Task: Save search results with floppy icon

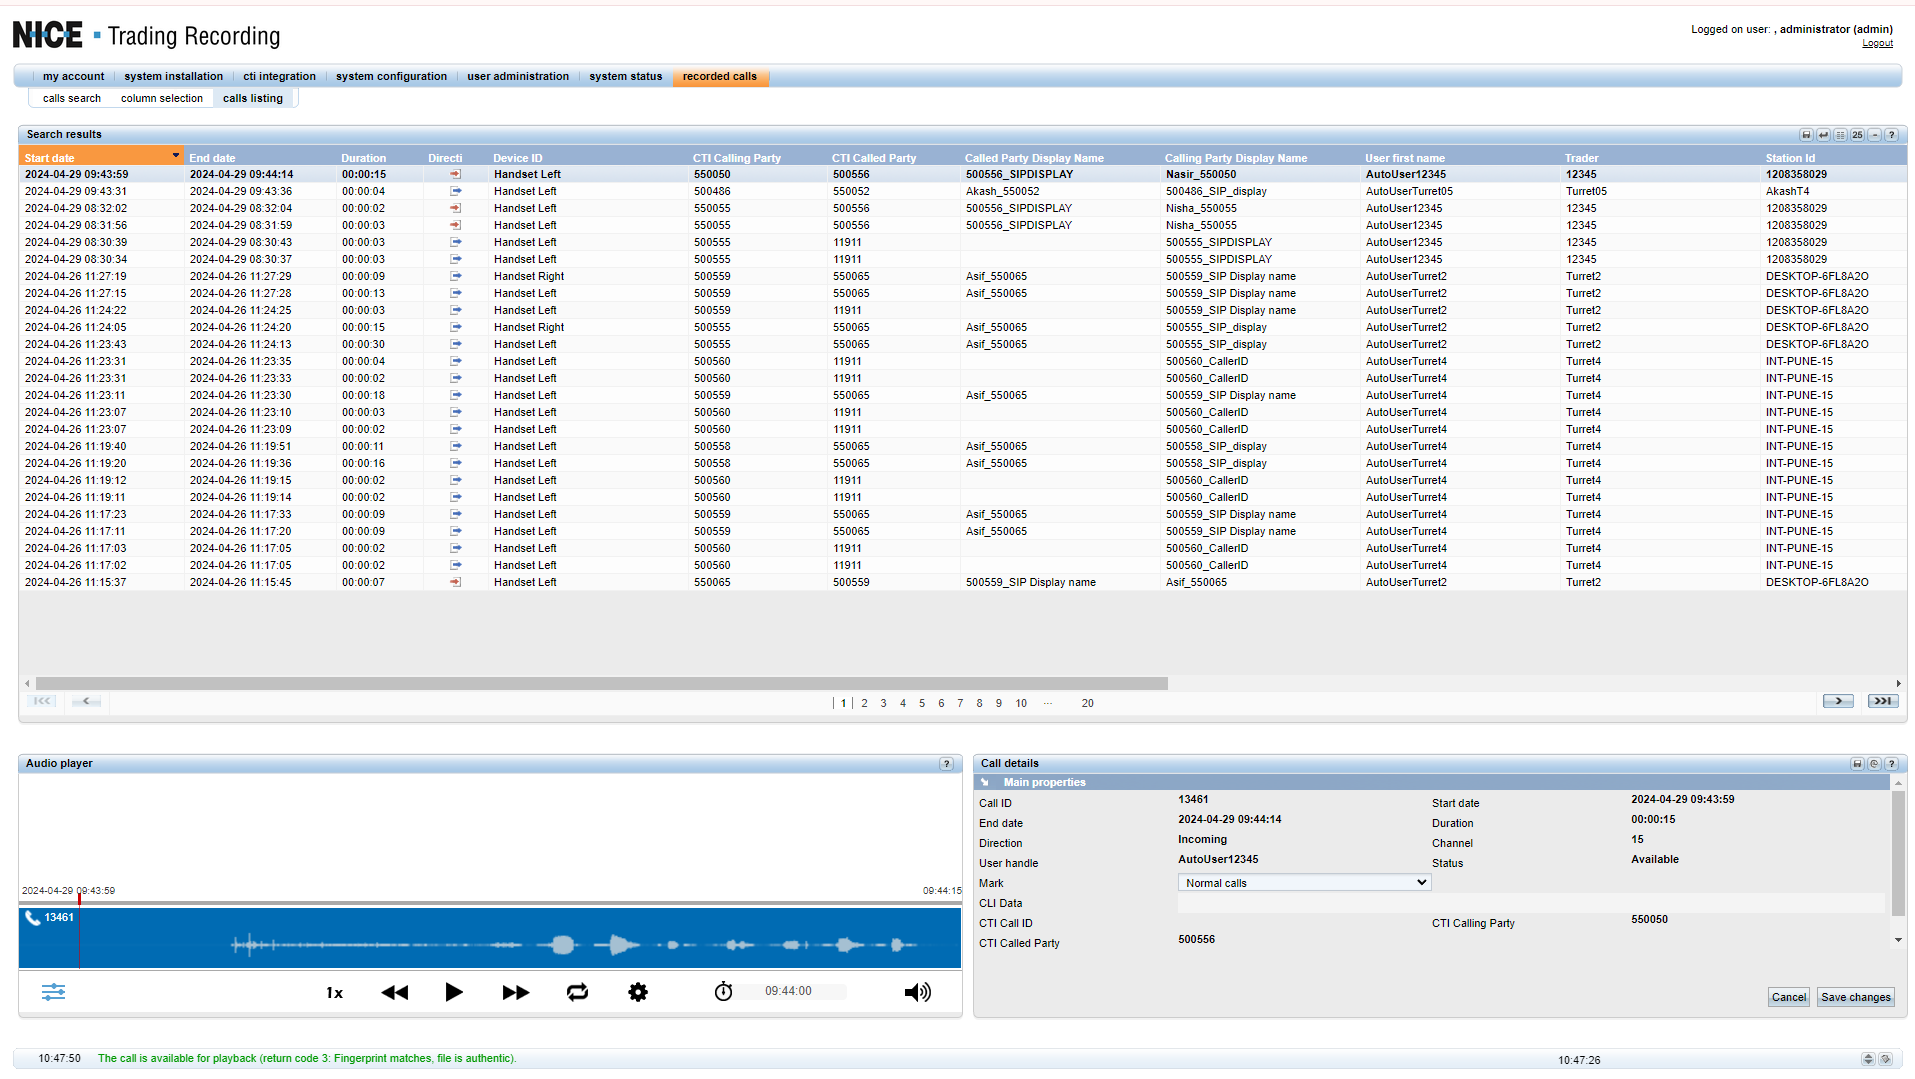Action: click(x=1806, y=135)
